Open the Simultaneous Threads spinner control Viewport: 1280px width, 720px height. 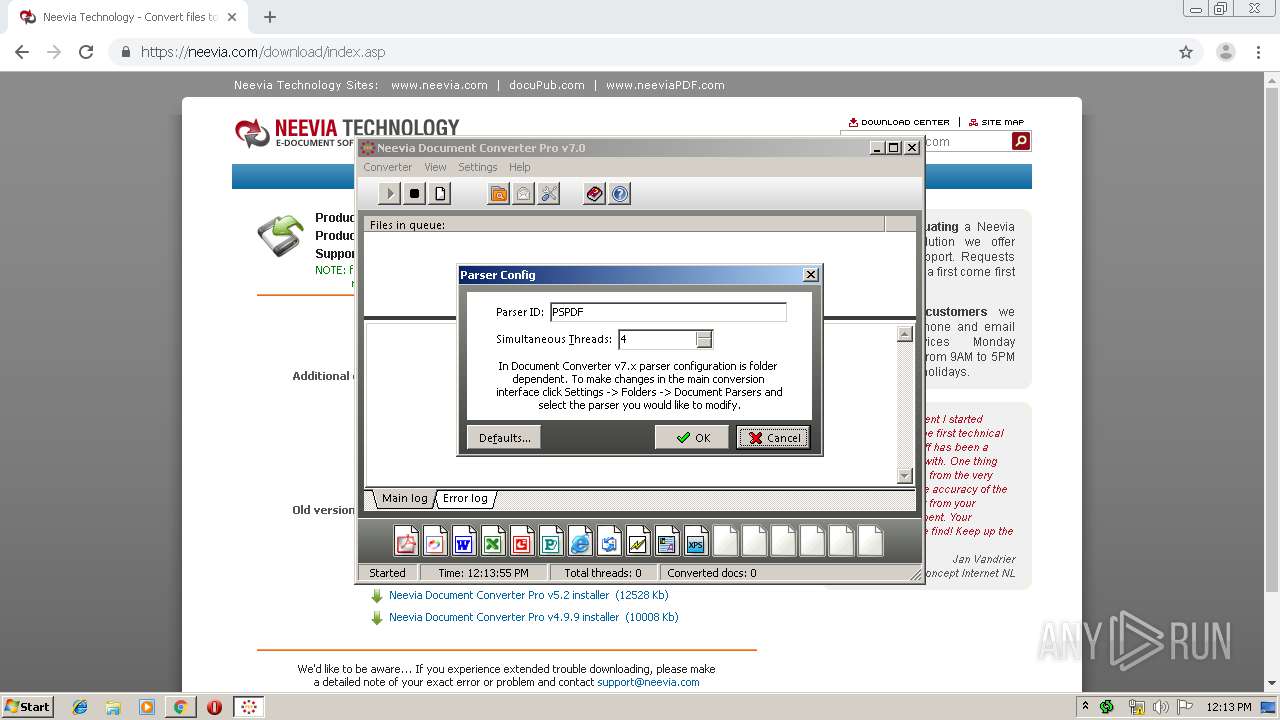(x=704, y=339)
